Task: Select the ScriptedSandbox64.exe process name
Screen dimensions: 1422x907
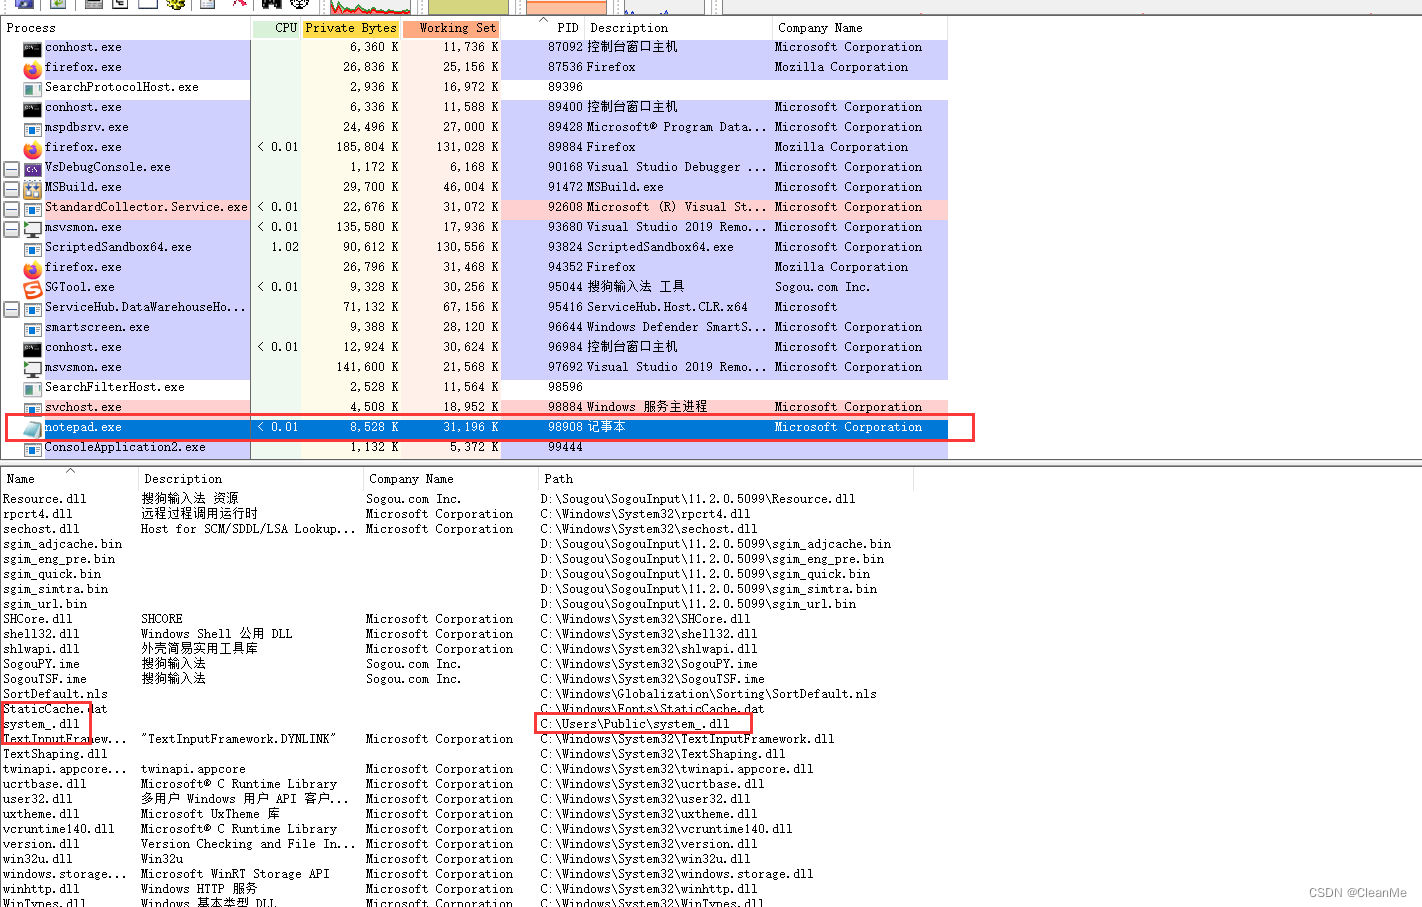Action: click(118, 247)
